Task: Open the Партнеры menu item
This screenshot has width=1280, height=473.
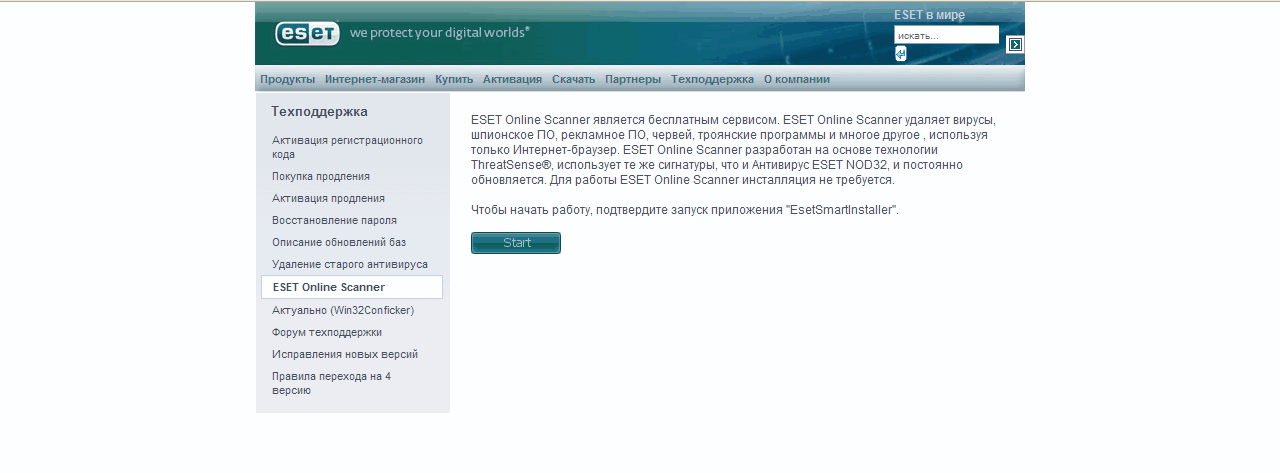Action: pyautogui.click(x=633, y=79)
